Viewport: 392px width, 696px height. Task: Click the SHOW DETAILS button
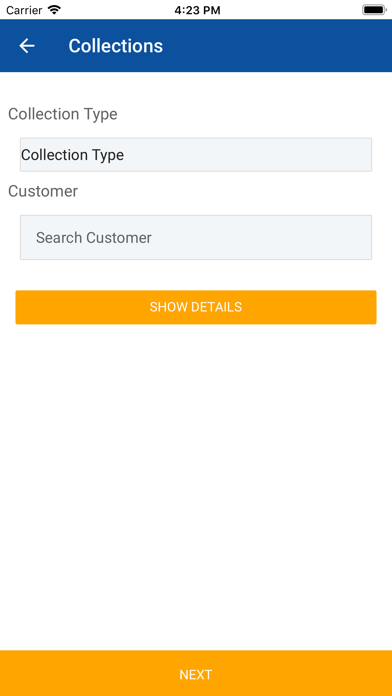point(196,307)
